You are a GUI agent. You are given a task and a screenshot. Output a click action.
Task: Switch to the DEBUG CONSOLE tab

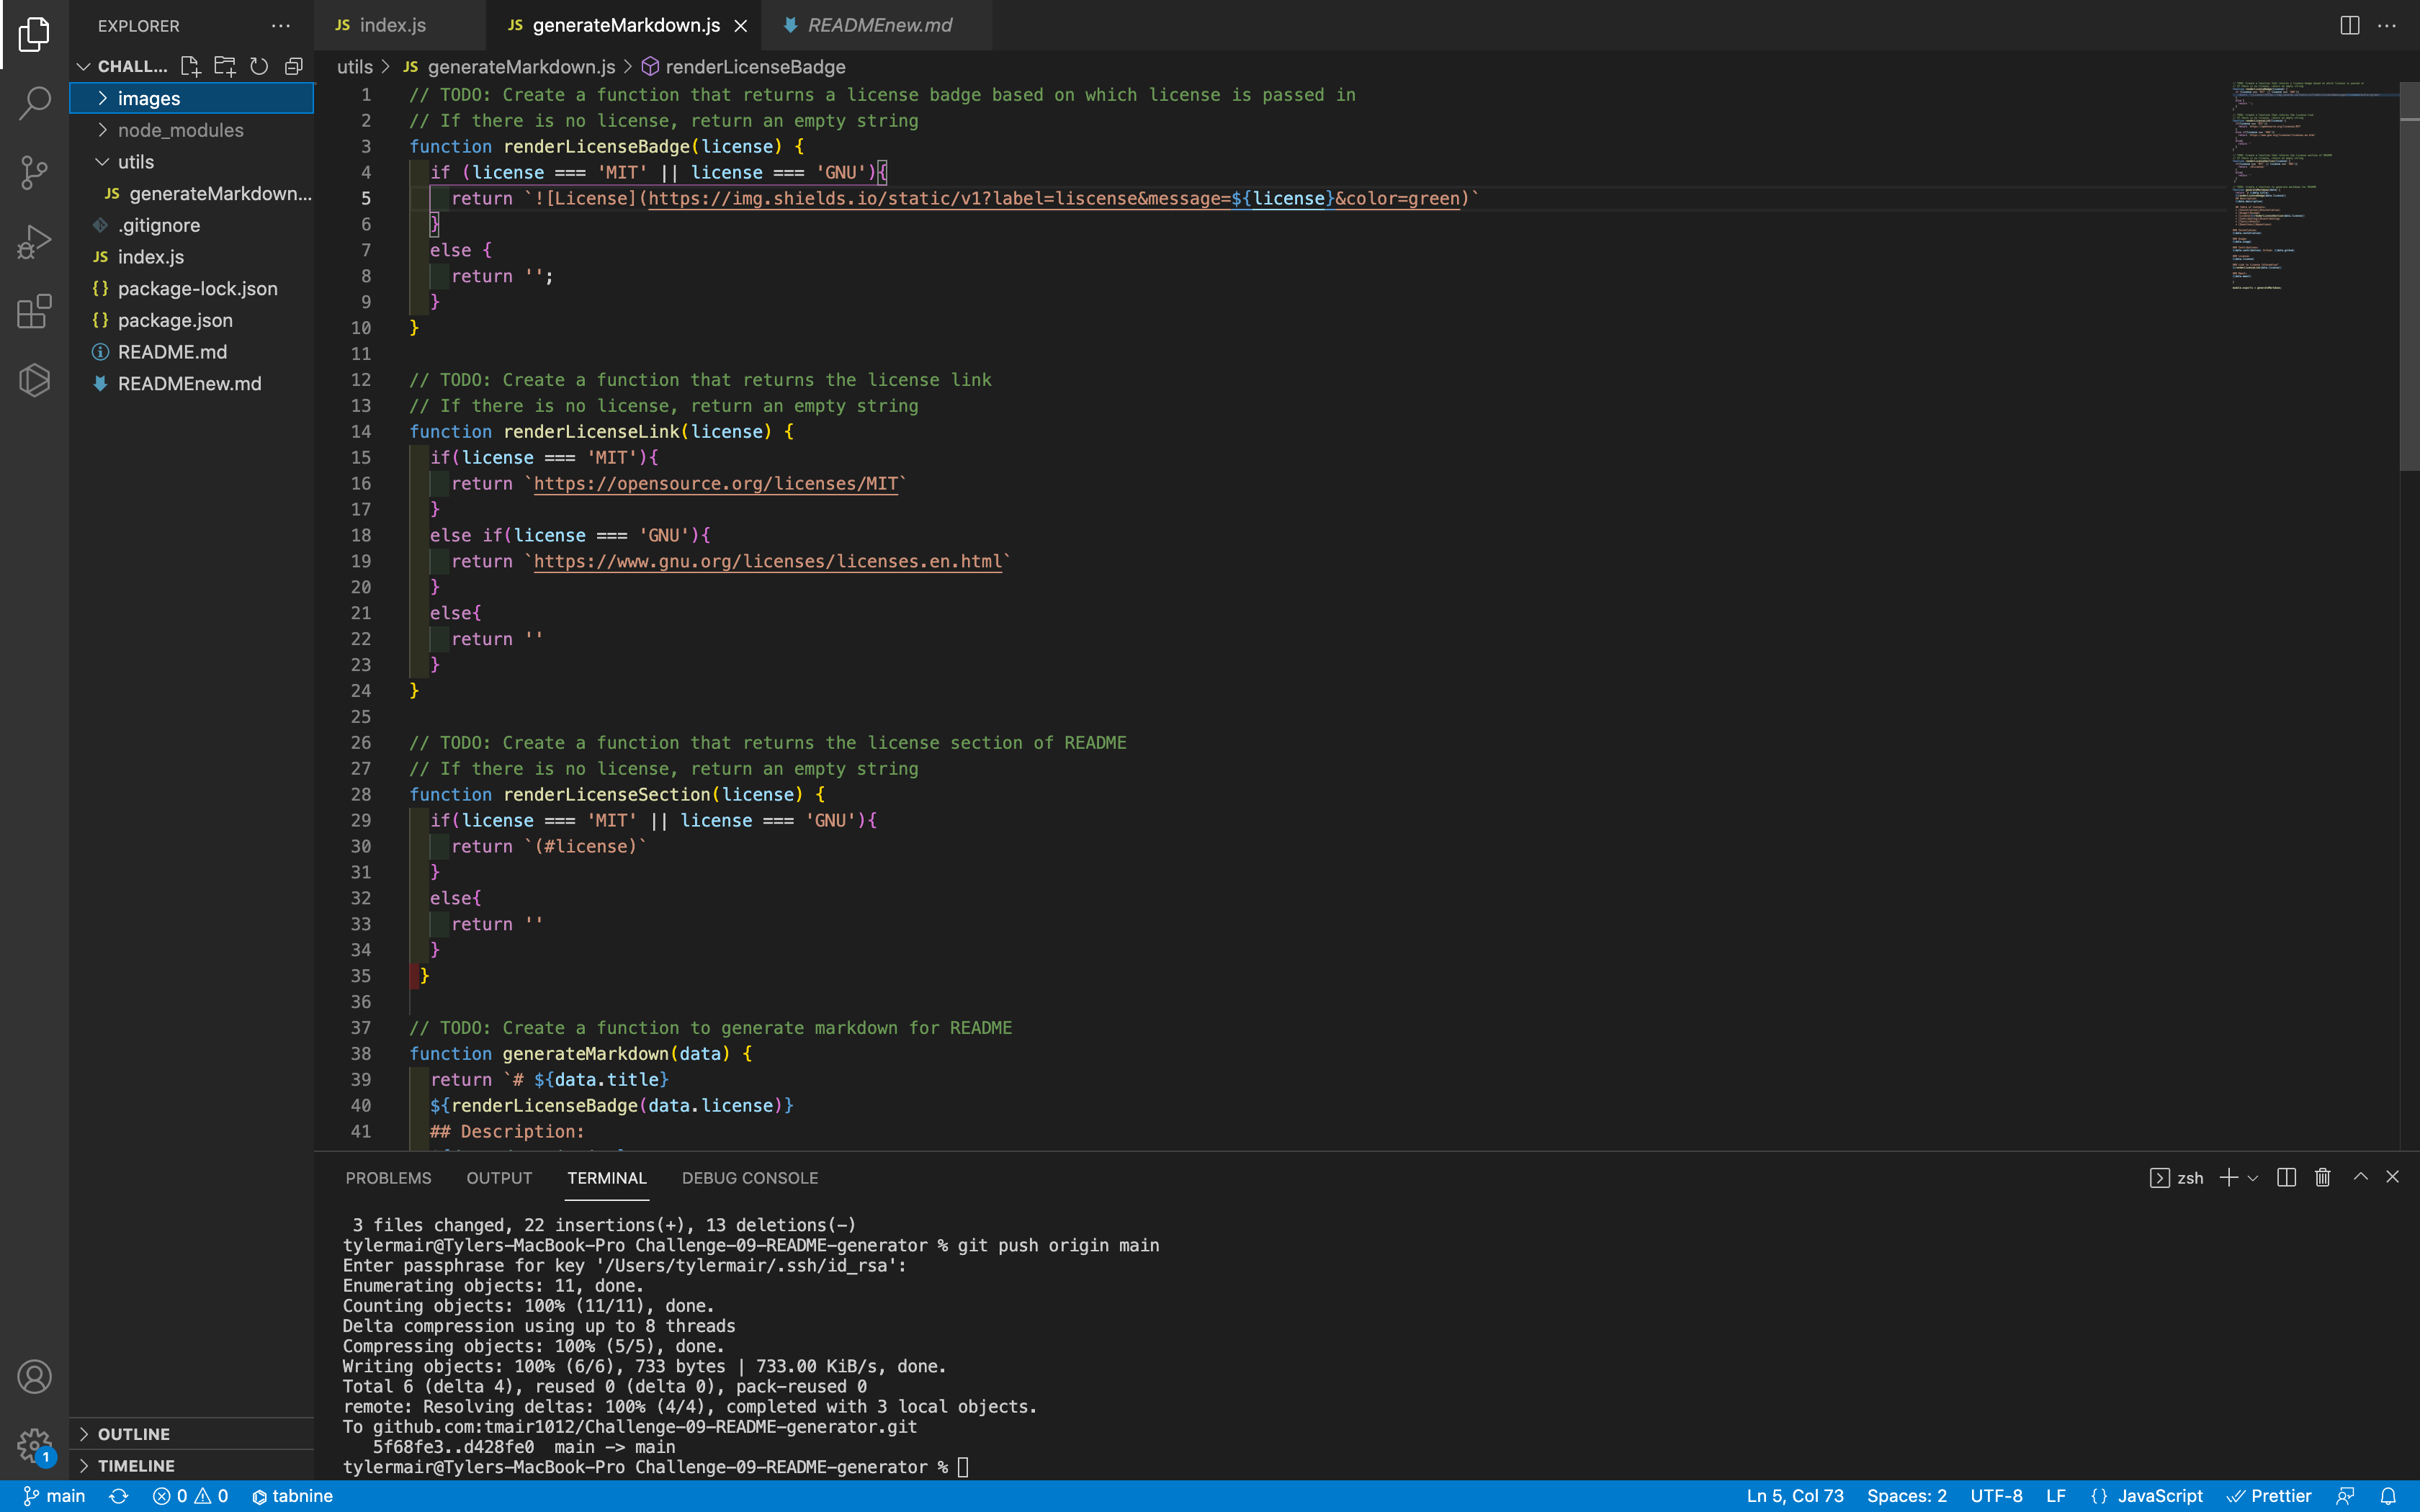750,1178
